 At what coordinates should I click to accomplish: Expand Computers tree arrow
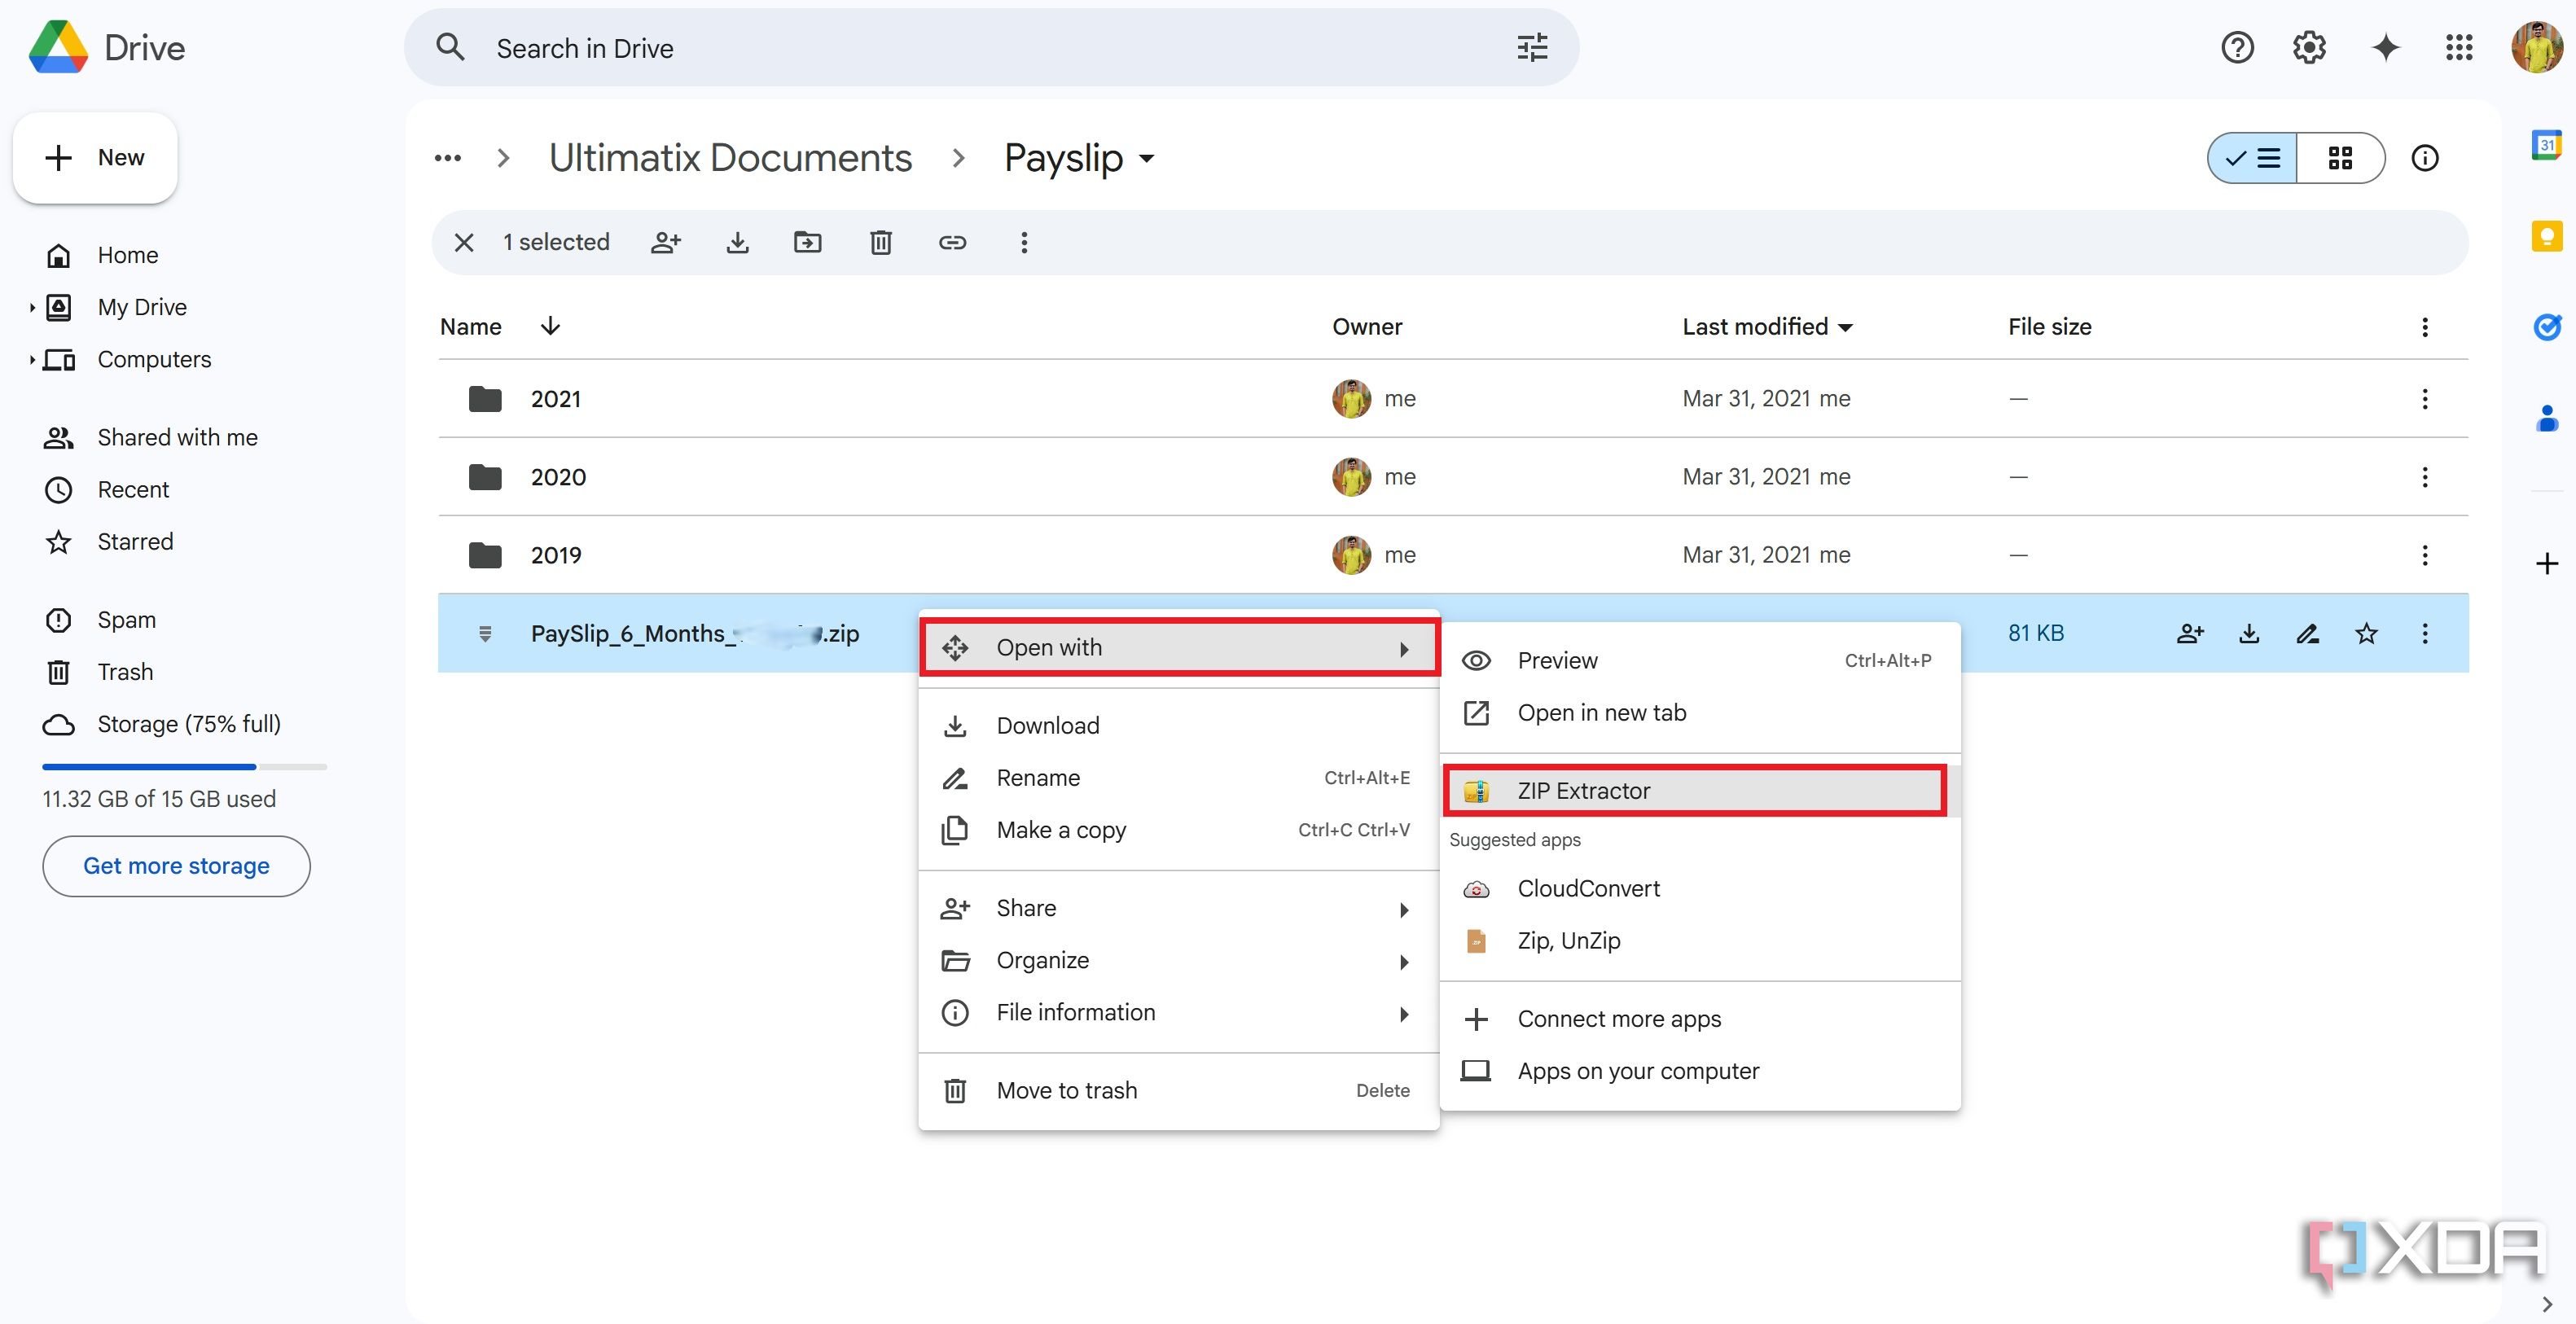tap(32, 359)
